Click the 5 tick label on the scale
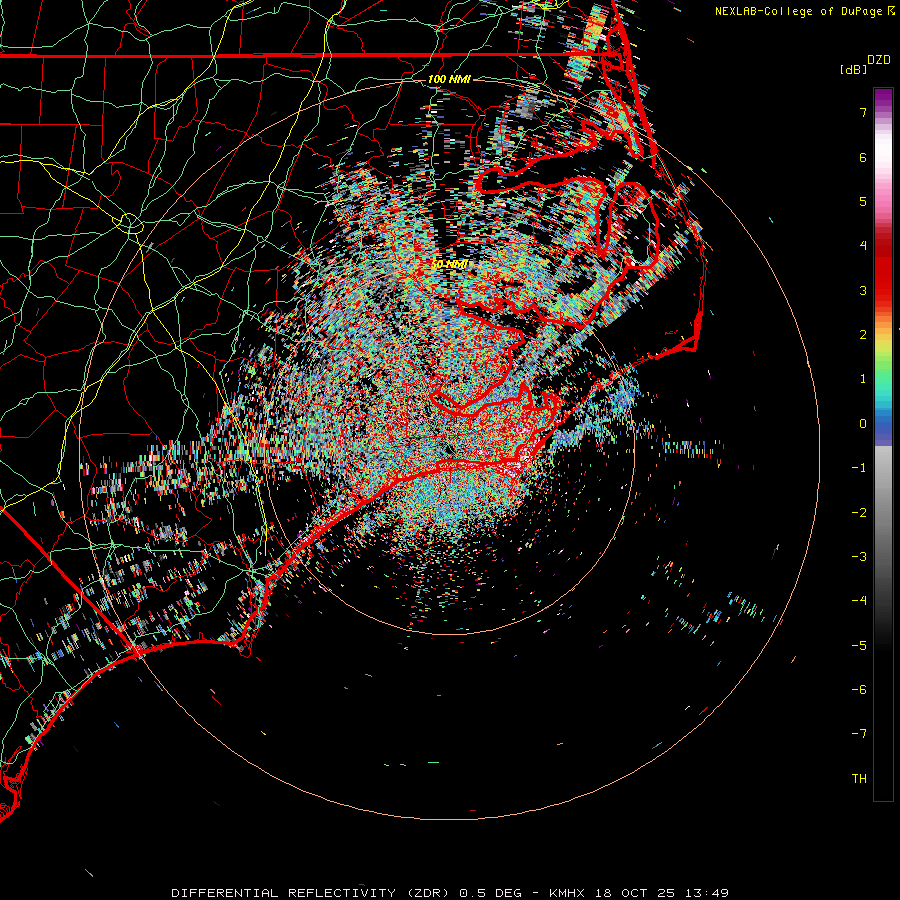 point(863,201)
